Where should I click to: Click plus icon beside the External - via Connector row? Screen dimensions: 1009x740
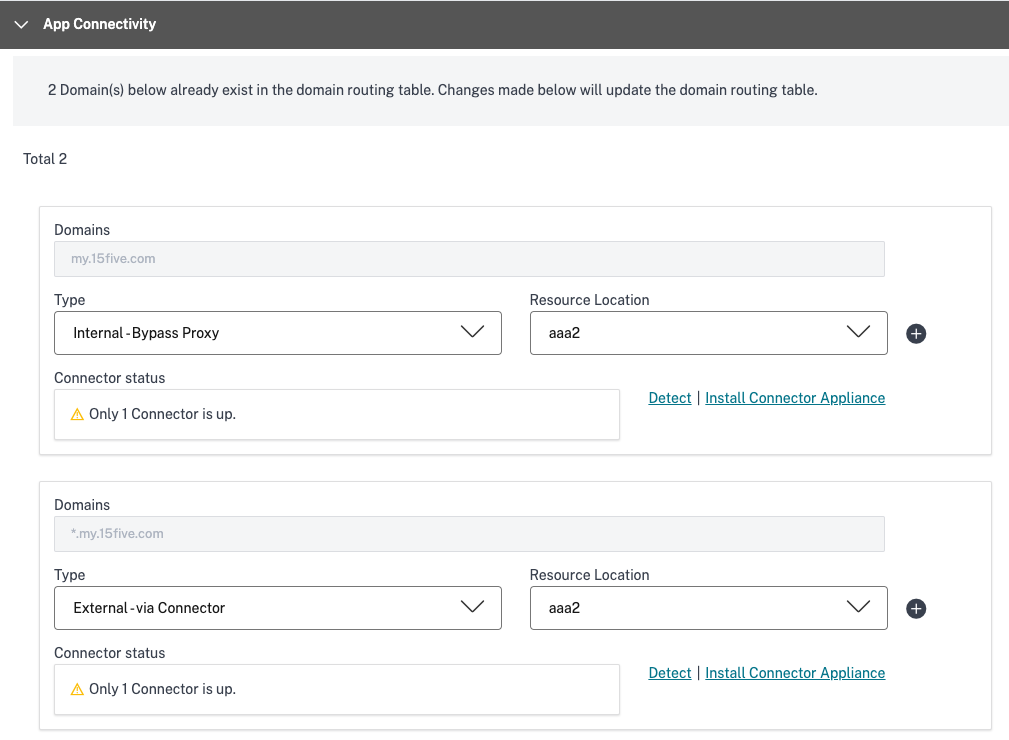[916, 609]
